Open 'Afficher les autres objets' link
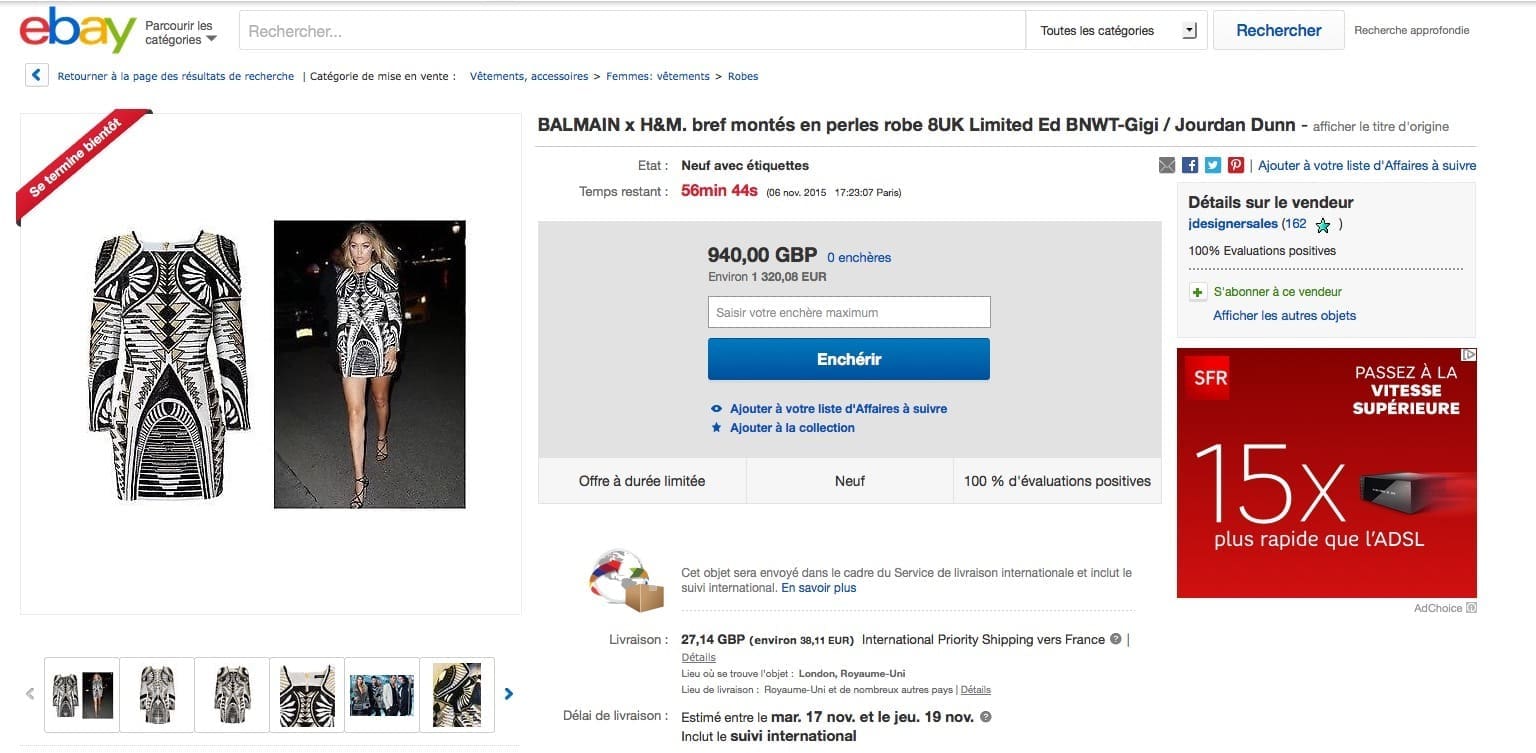This screenshot has height=753, width=1536. [1284, 316]
